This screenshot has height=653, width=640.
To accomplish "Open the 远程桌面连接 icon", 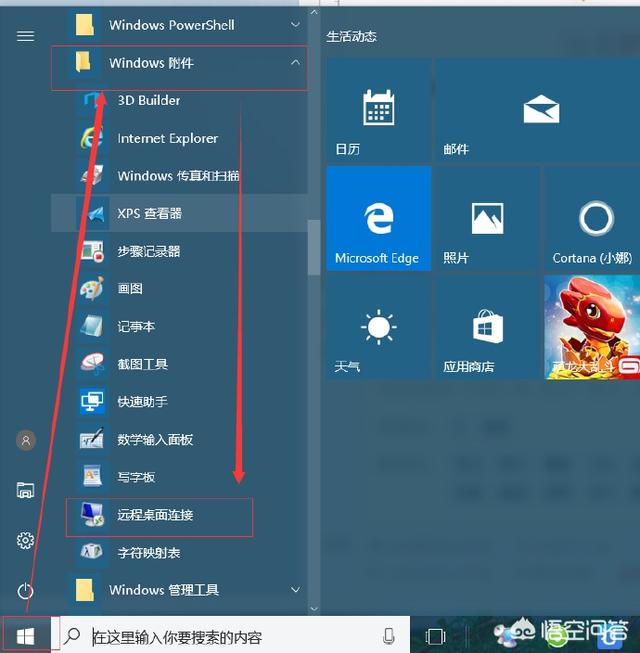I will point(92,515).
